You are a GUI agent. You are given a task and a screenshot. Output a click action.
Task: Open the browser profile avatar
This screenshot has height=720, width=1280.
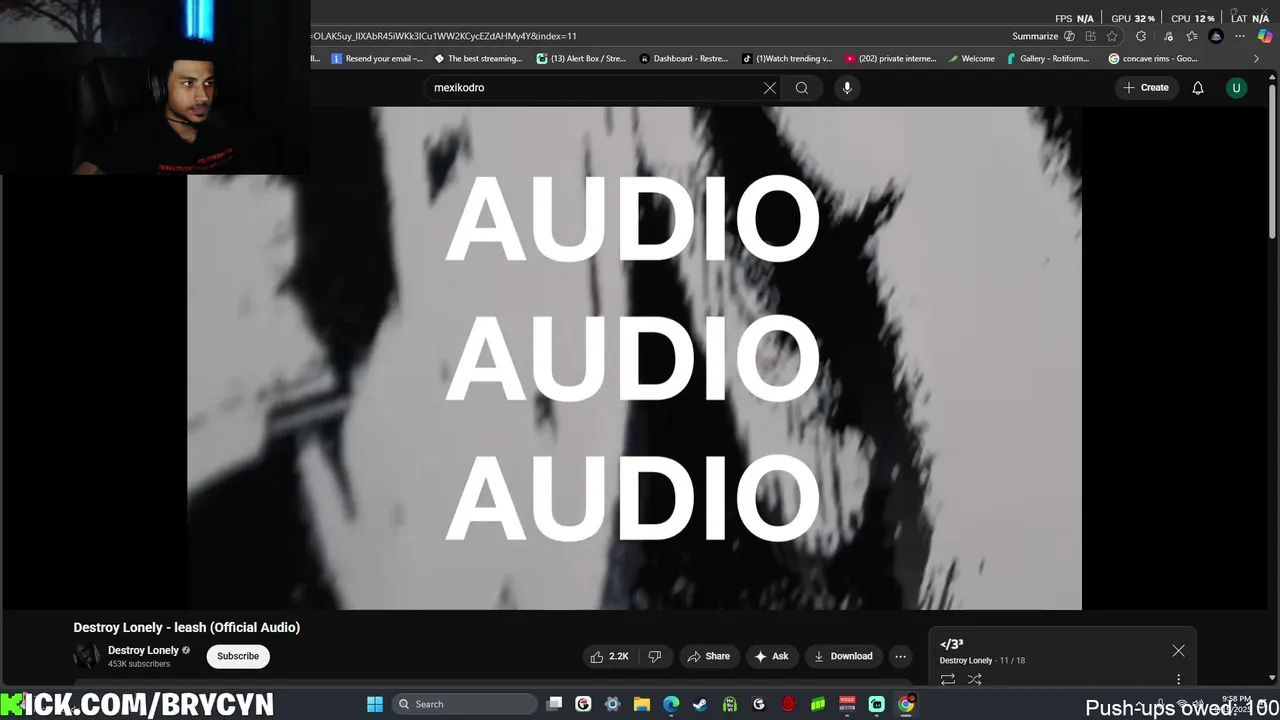click(1216, 36)
